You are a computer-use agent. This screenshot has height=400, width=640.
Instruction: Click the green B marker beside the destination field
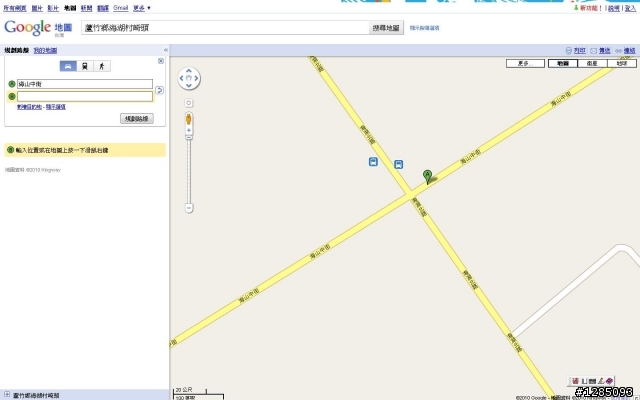click(11, 96)
